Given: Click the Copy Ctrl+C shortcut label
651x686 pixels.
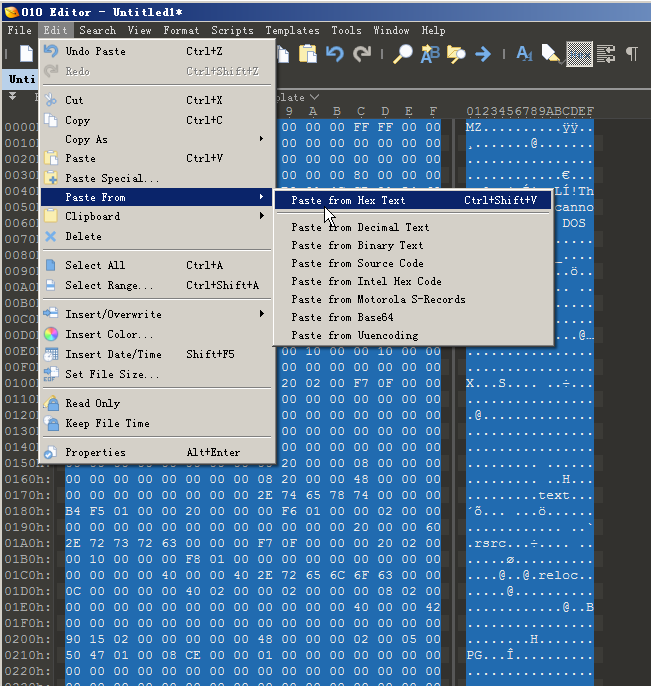Looking at the screenshot, I should tap(204, 120).
